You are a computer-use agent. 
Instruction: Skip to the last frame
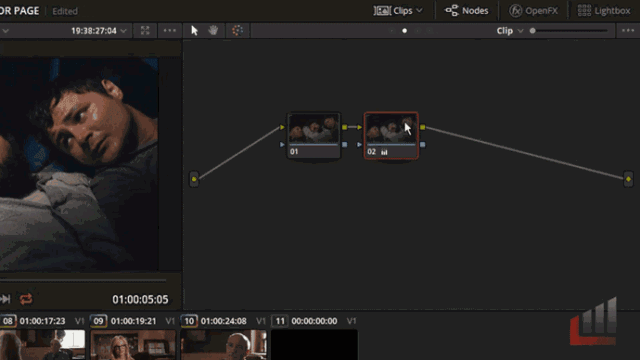pos(5,299)
